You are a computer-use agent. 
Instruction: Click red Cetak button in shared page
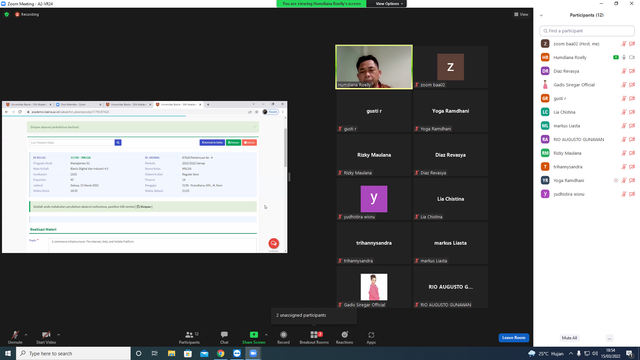(249, 142)
